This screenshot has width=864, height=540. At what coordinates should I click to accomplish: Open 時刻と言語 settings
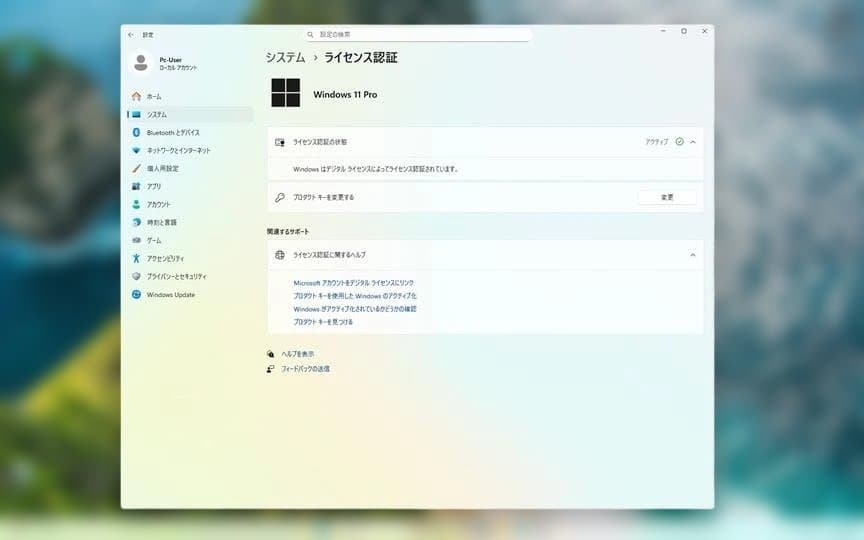pos(161,222)
